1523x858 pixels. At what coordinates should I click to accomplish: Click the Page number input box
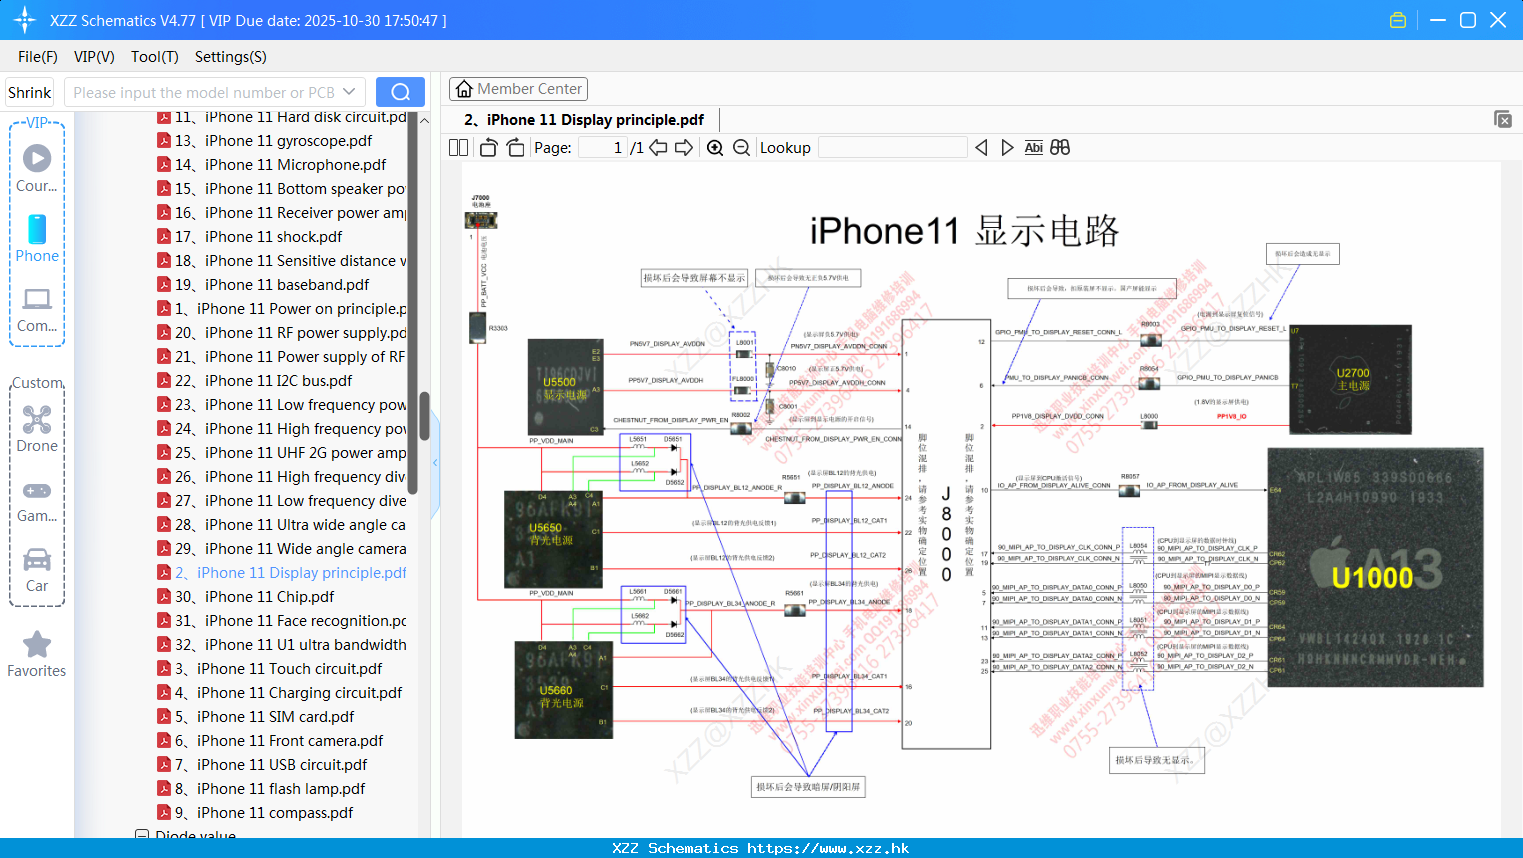[603, 148]
